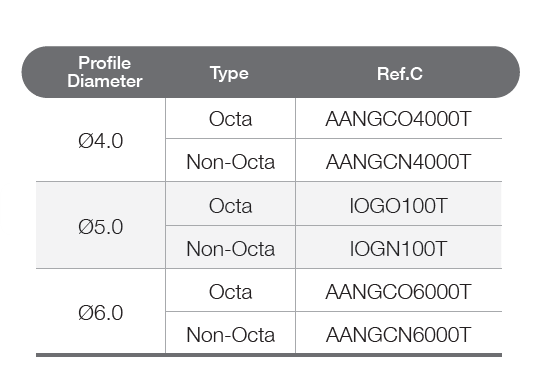Select reference code AANGCN6000T
Image resolution: width=537 pixels, height=388 pixels.
tap(398, 335)
